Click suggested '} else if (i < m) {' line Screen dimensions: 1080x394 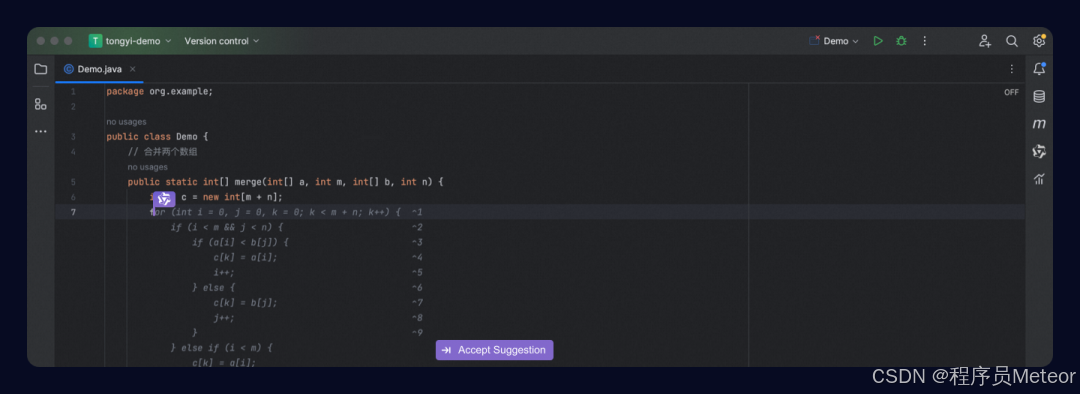pyautogui.click(x=222, y=348)
